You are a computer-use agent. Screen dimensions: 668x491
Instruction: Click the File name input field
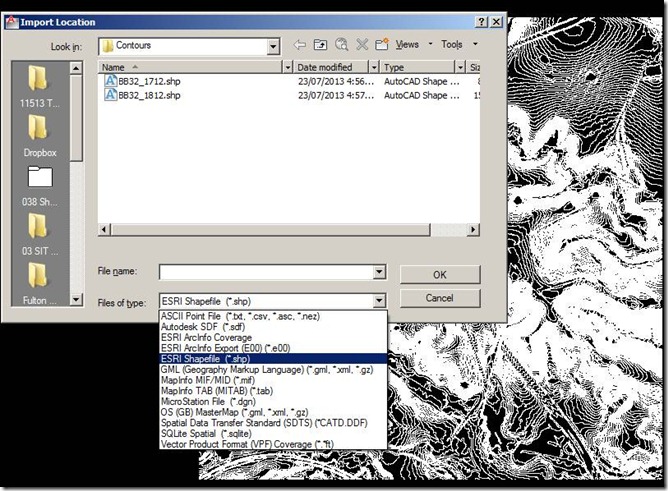tap(266, 272)
